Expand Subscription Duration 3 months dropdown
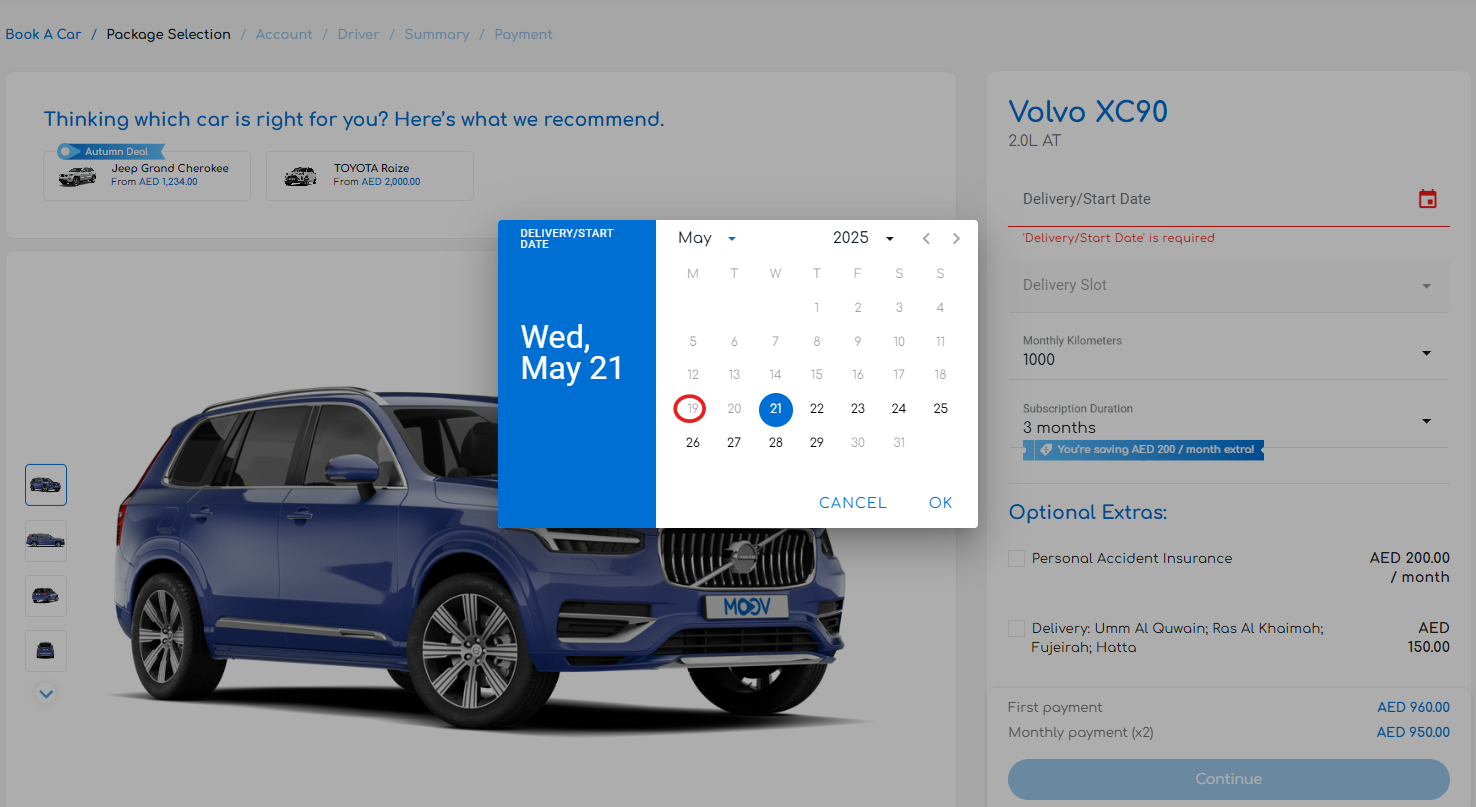1476x807 pixels. [x=1228, y=420]
